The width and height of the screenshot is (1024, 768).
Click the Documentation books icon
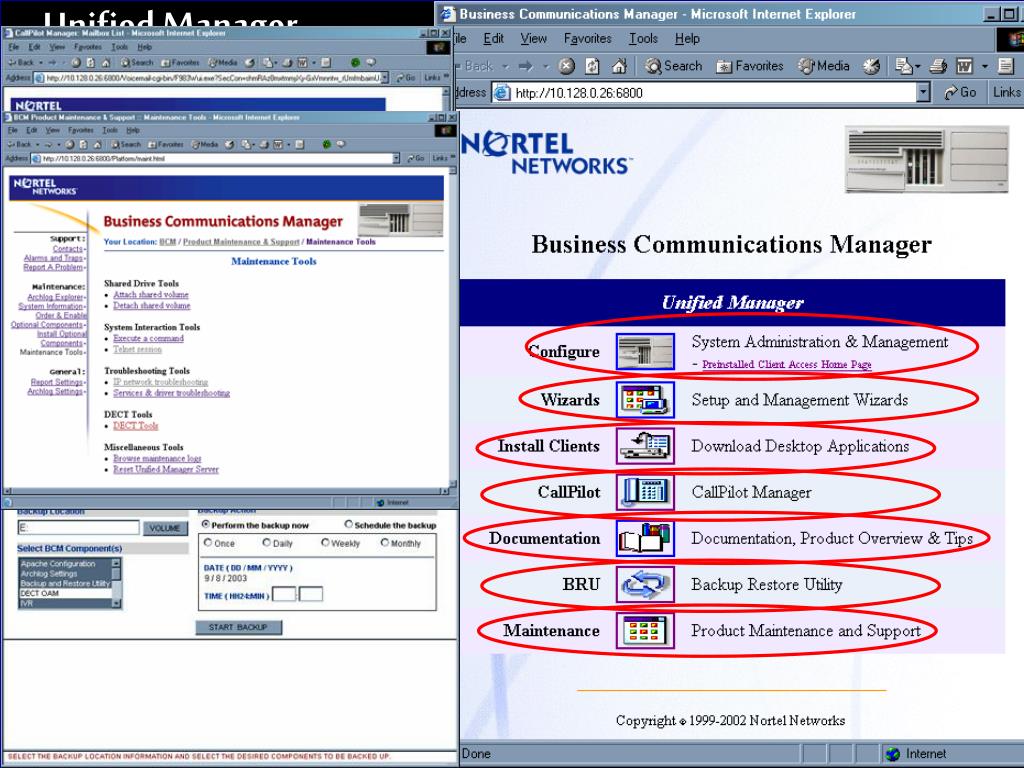tap(645, 539)
